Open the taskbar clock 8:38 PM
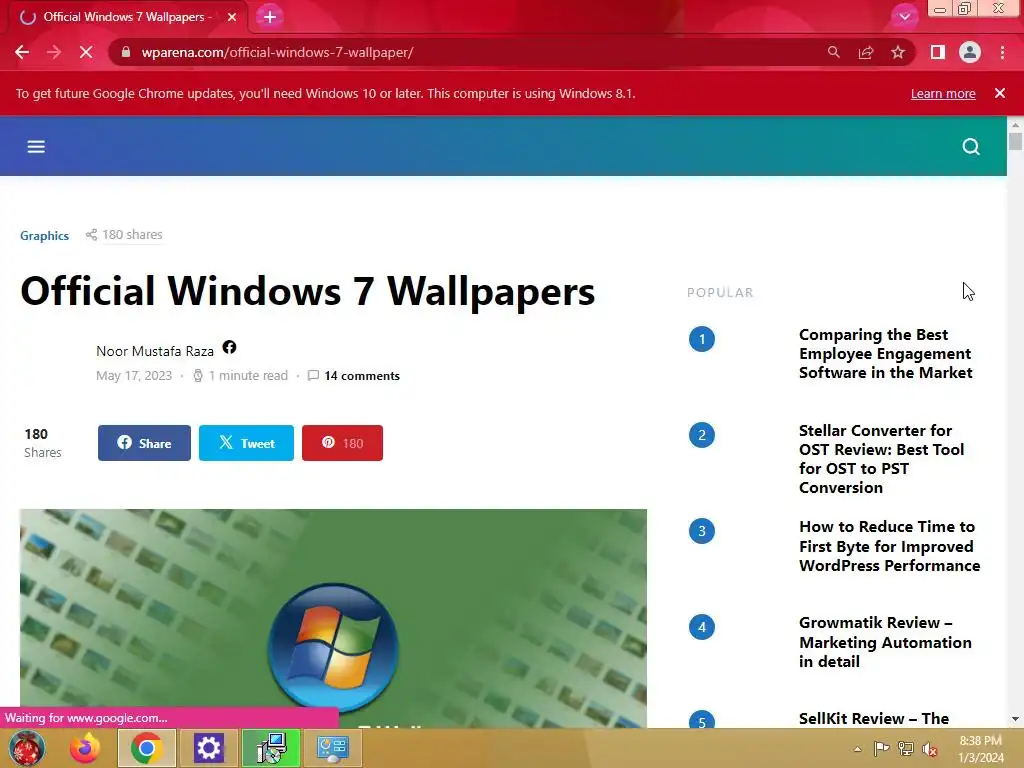The image size is (1024, 768). point(980,749)
